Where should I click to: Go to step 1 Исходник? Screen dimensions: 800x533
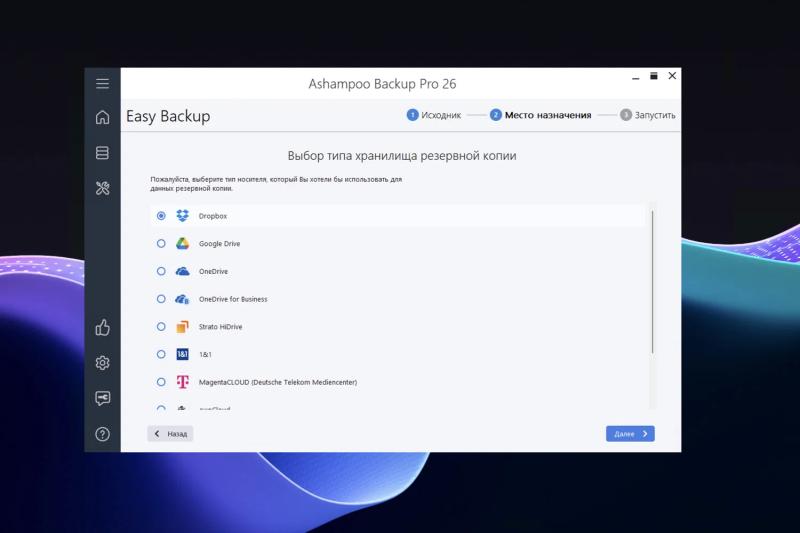[434, 115]
